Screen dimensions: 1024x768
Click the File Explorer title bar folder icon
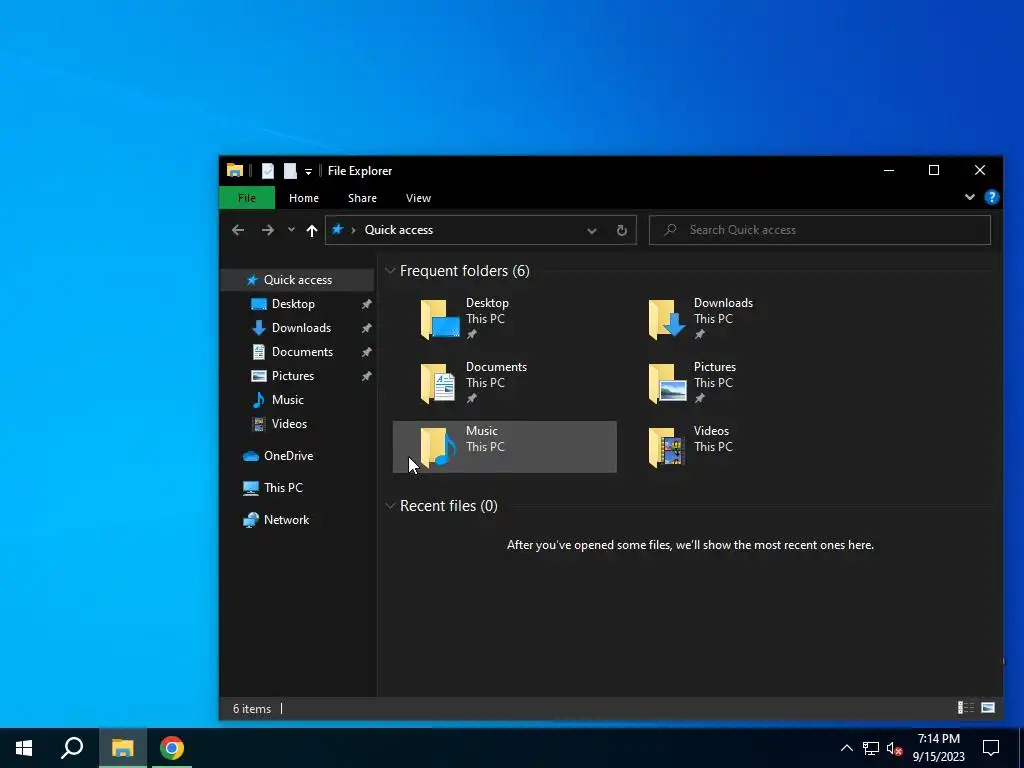235,170
